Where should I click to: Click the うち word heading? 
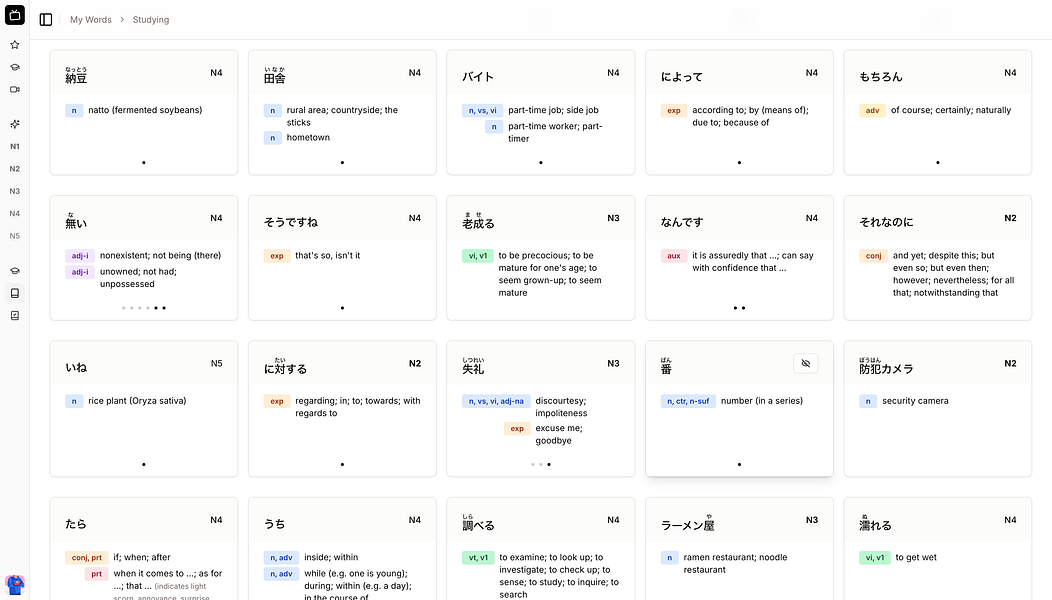pyautogui.click(x=274, y=524)
